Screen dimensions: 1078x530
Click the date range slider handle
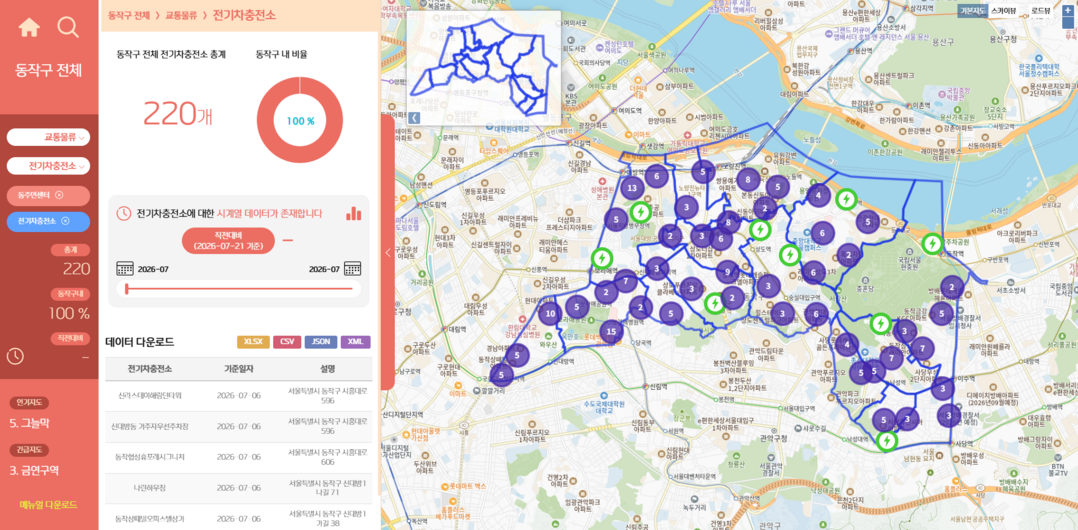126,289
